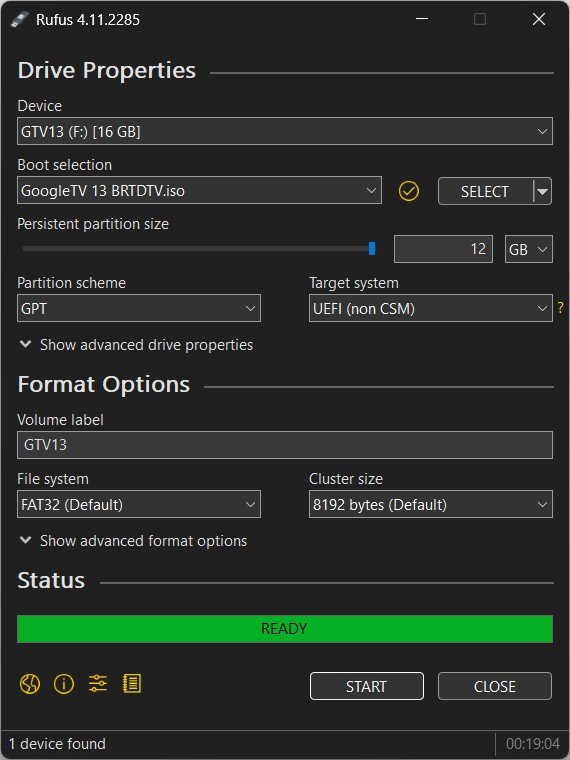Viewport: 570px width, 760px height.
Task: Click the ISO checksum checkmark icon
Action: click(409, 191)
